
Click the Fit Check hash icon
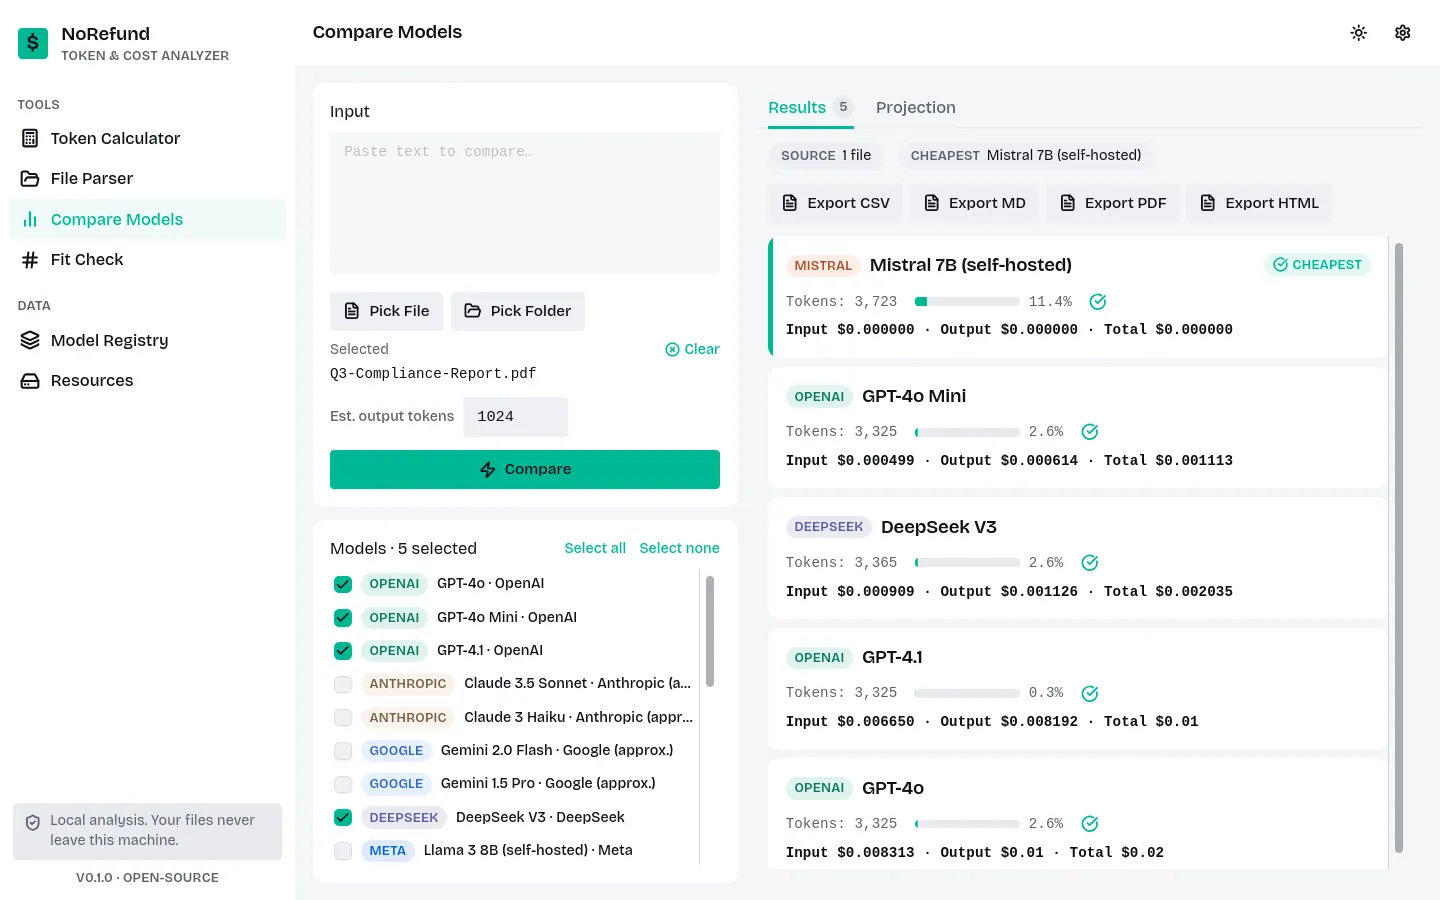[30, 260]
